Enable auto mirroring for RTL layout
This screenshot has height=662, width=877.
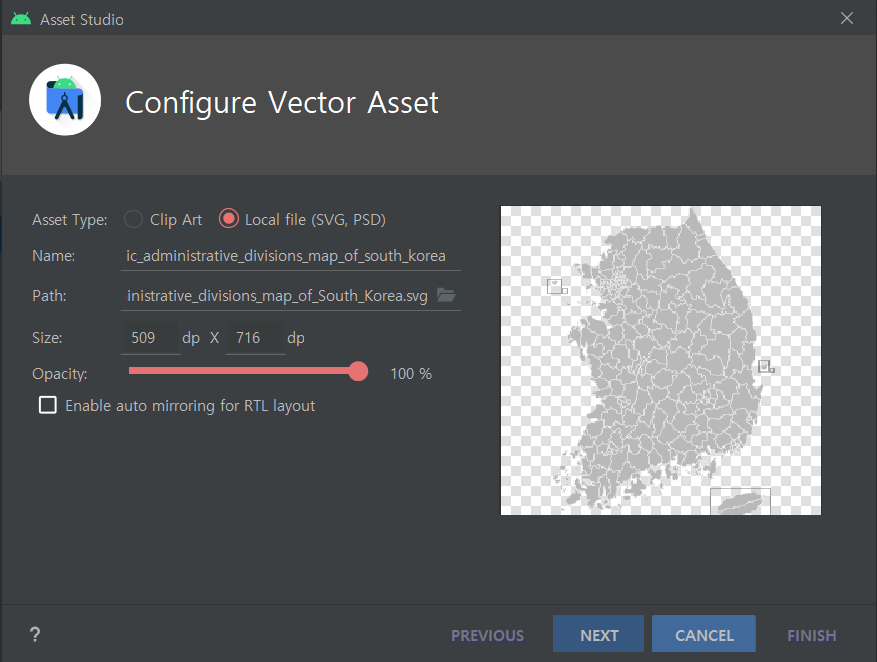pyautogui.click(x=47, y=405)
